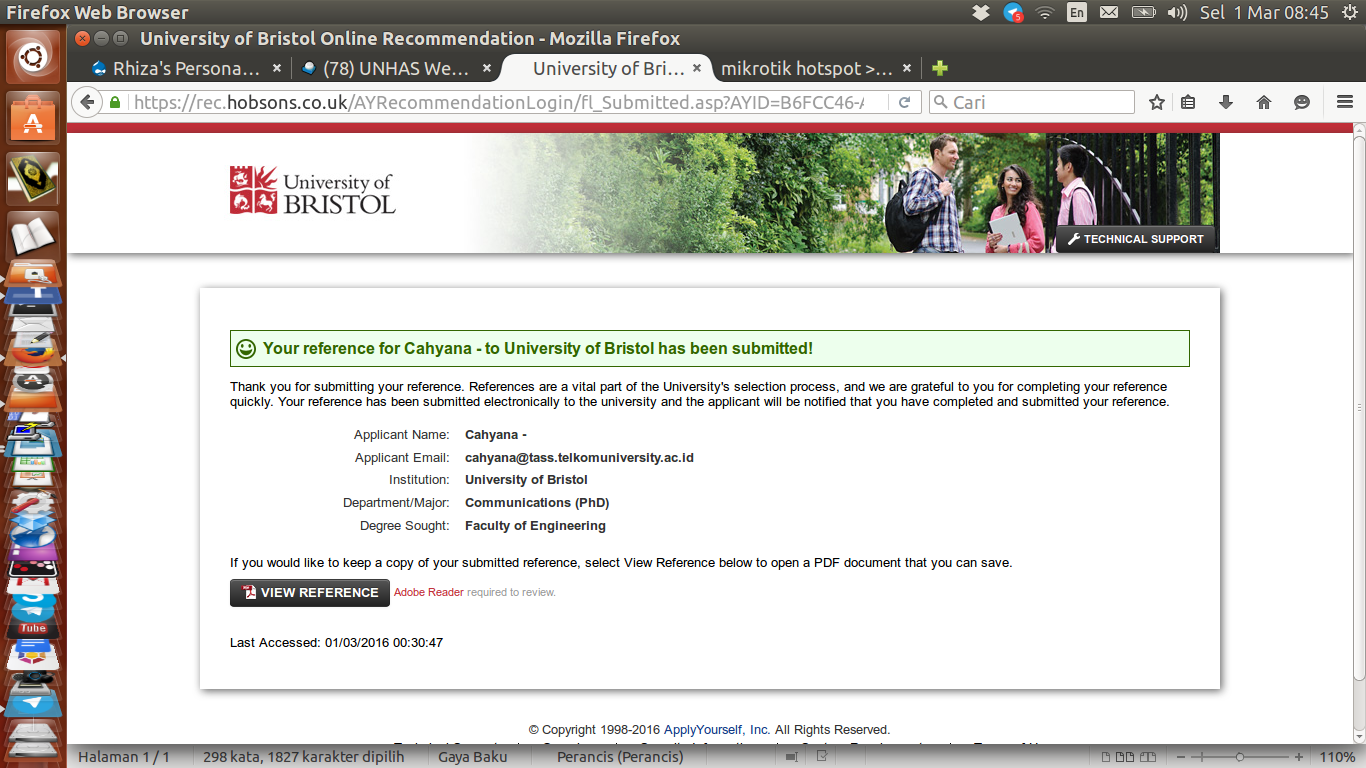Follow the Adobe Reader link
This screenshot has width=1366, height=768.
click(x=429, y=592)
